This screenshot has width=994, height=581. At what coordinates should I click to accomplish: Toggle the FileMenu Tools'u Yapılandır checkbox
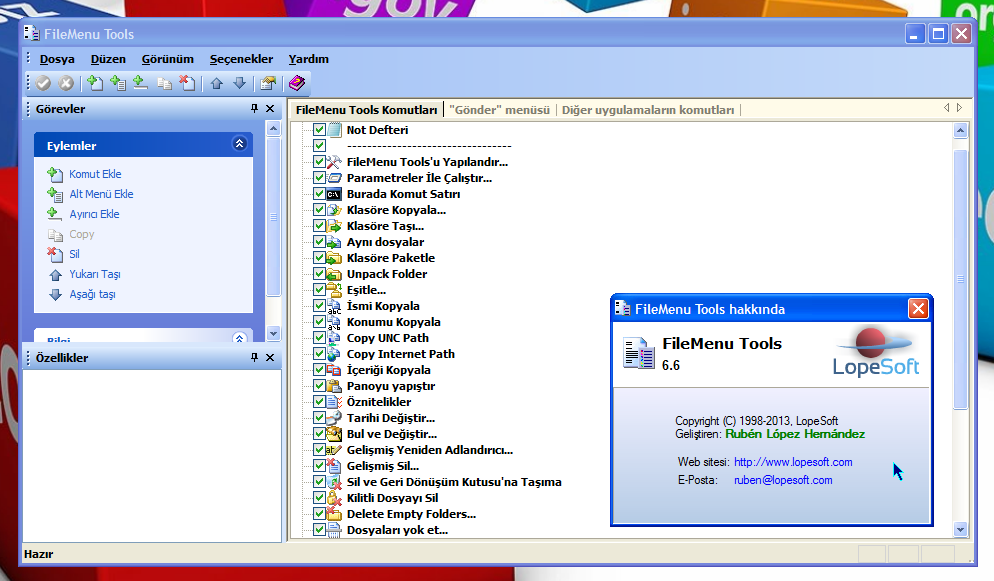pyautogui.click(x=320, y=162)
